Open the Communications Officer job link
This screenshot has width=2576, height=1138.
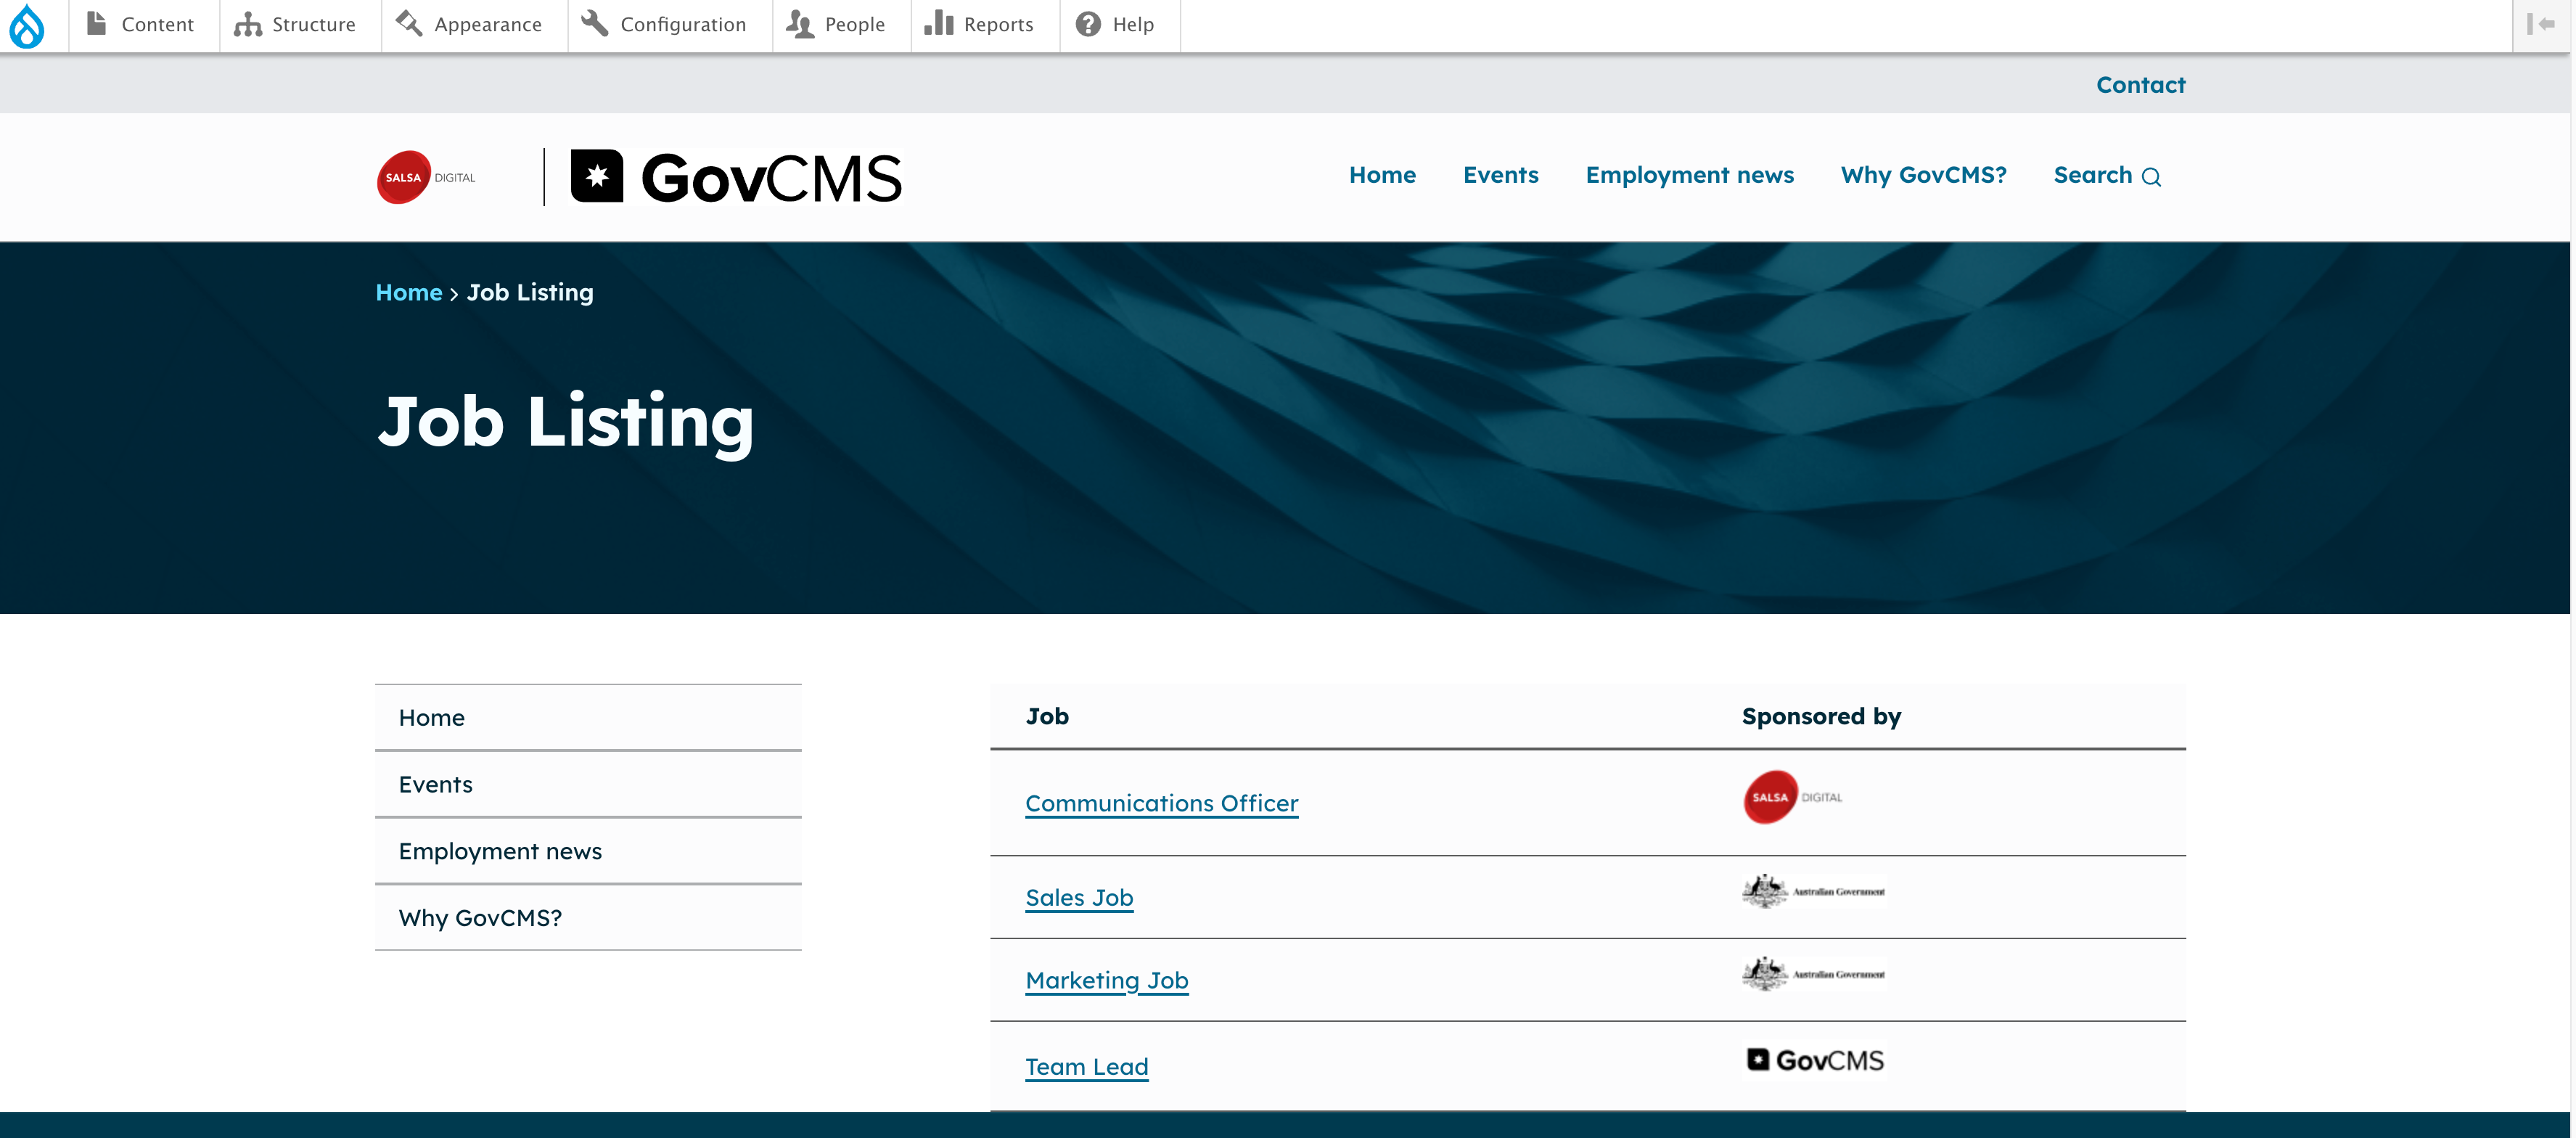coord(1161,803)
